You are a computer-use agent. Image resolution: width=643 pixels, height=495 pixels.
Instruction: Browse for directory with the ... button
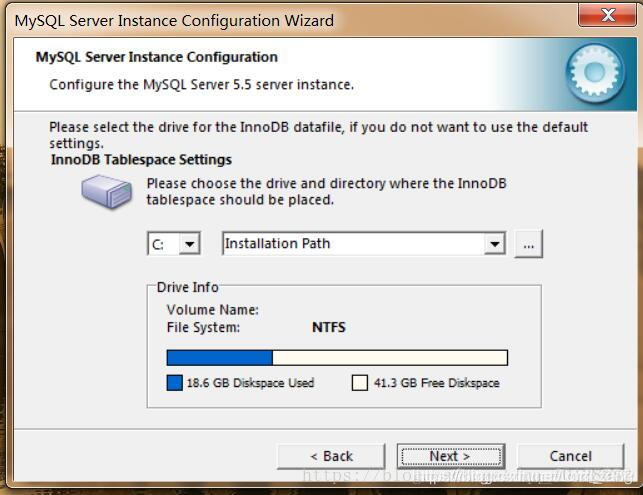coord(529,244)
